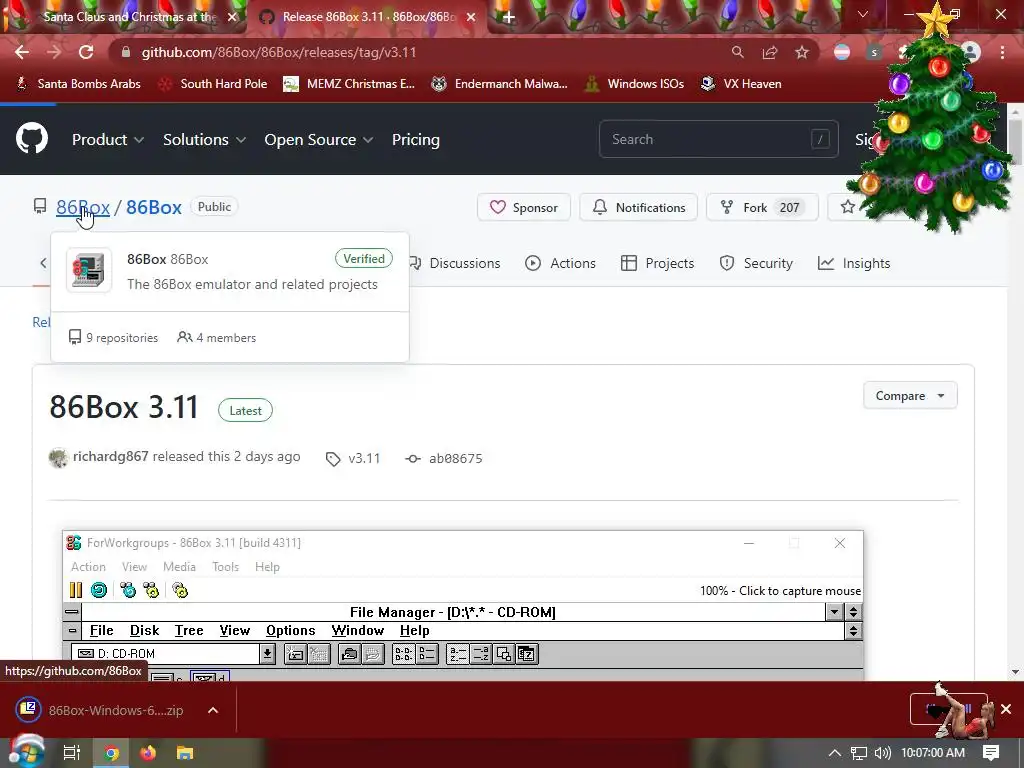Bookmark page with star icon in address bar
This screenshot has width=1024, height=768.
(x=802, y=52)
